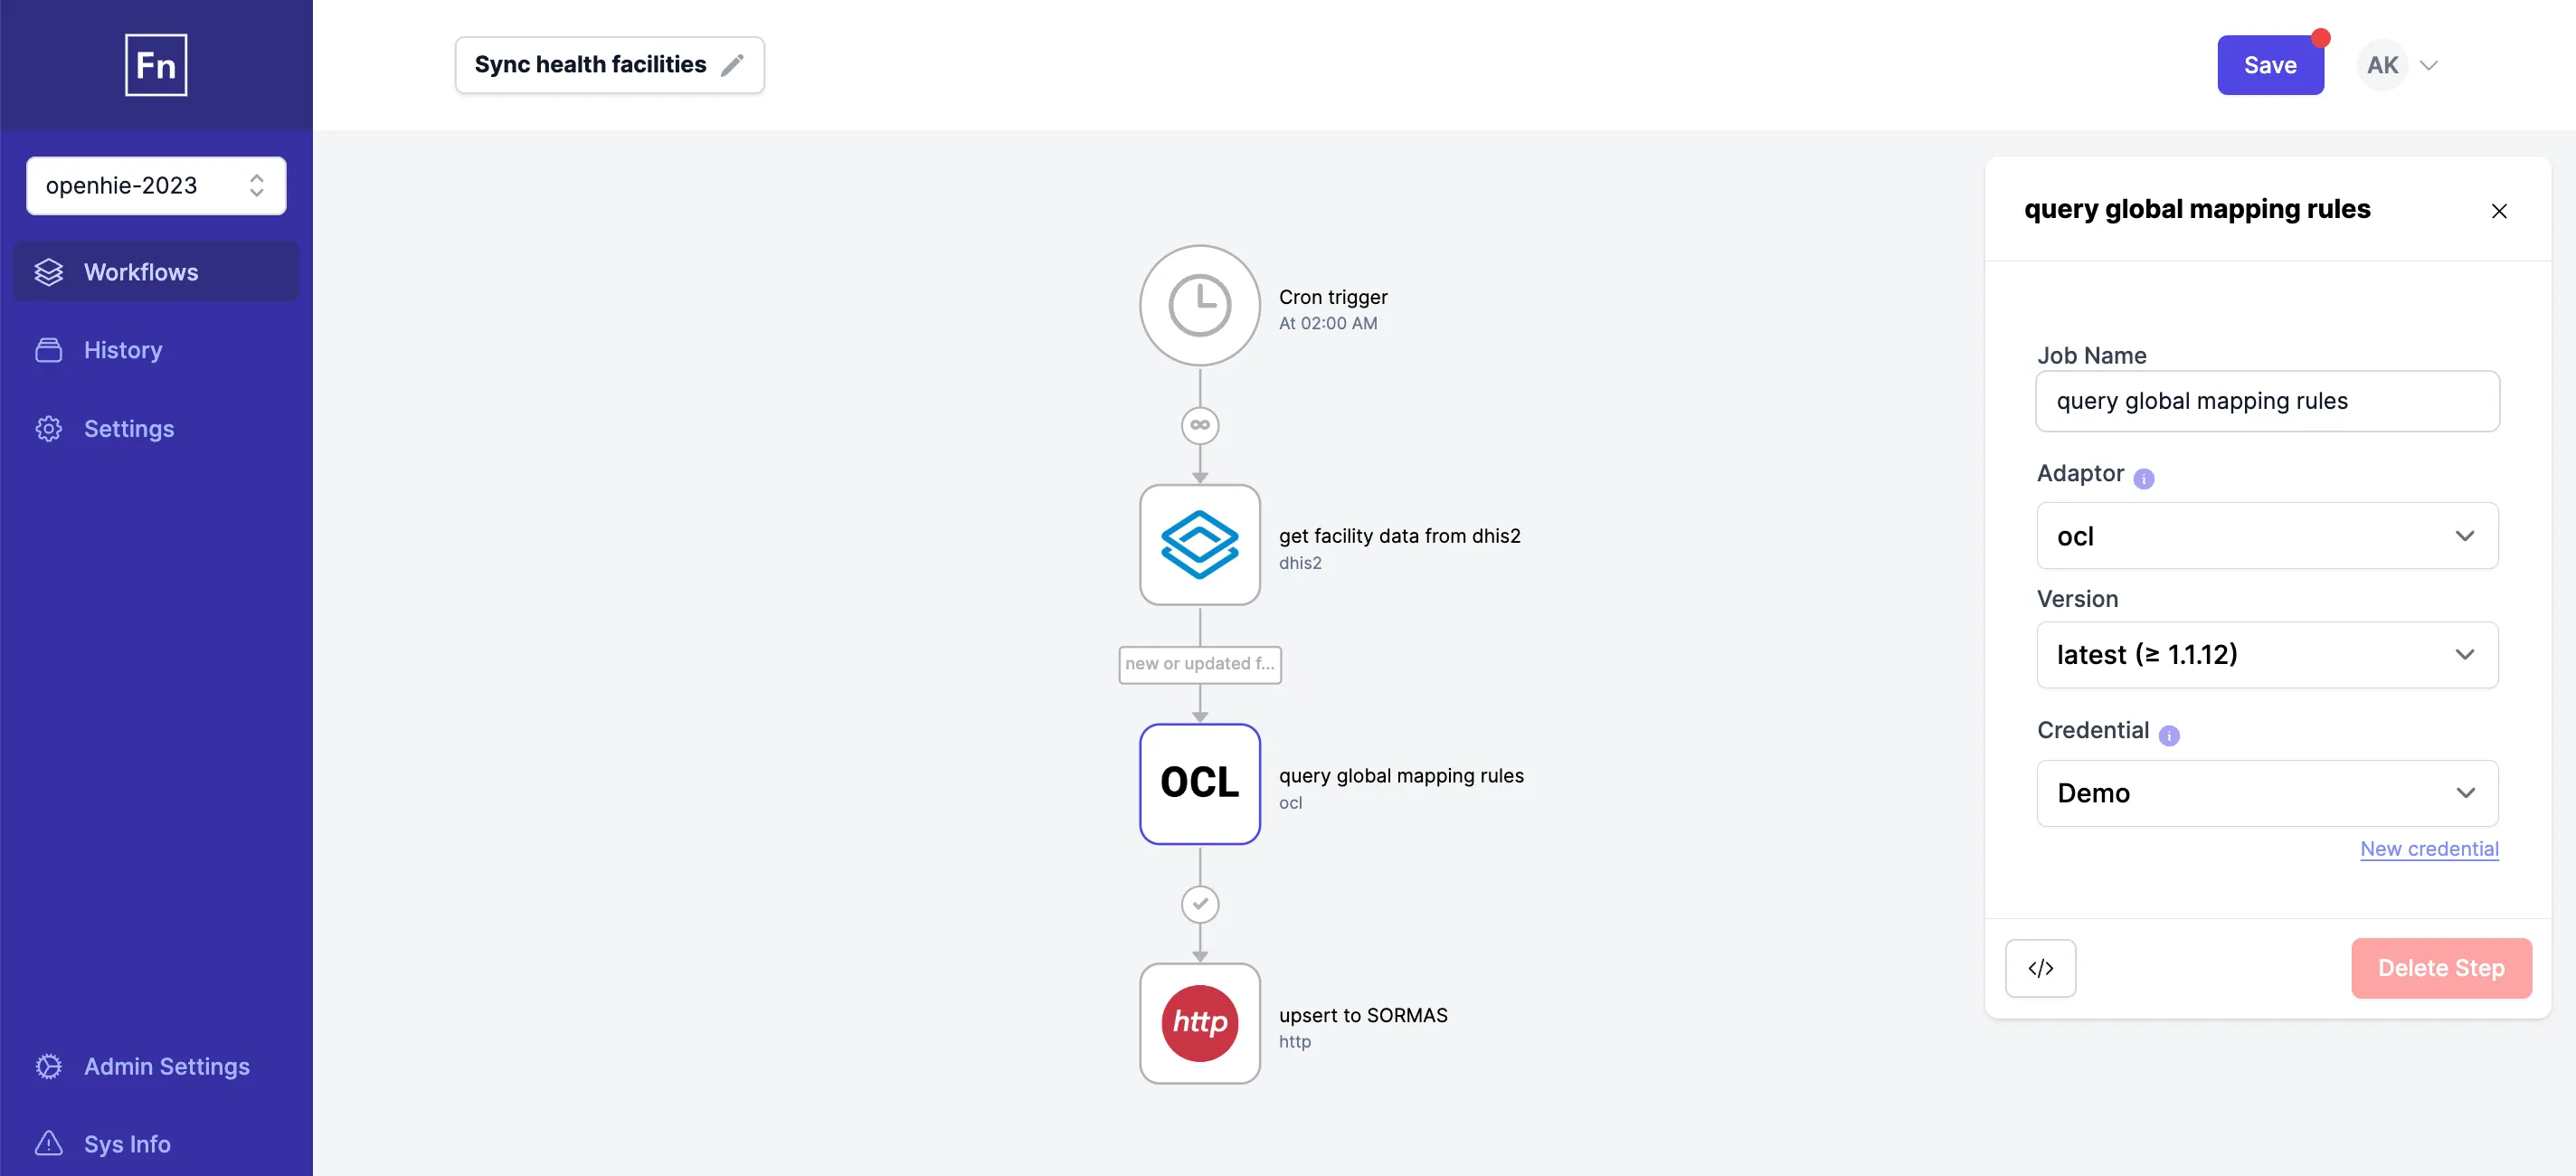Open the Version dropdown
The width and height of the screenshot is (2576, 1176).
(x=2267, y=655)
